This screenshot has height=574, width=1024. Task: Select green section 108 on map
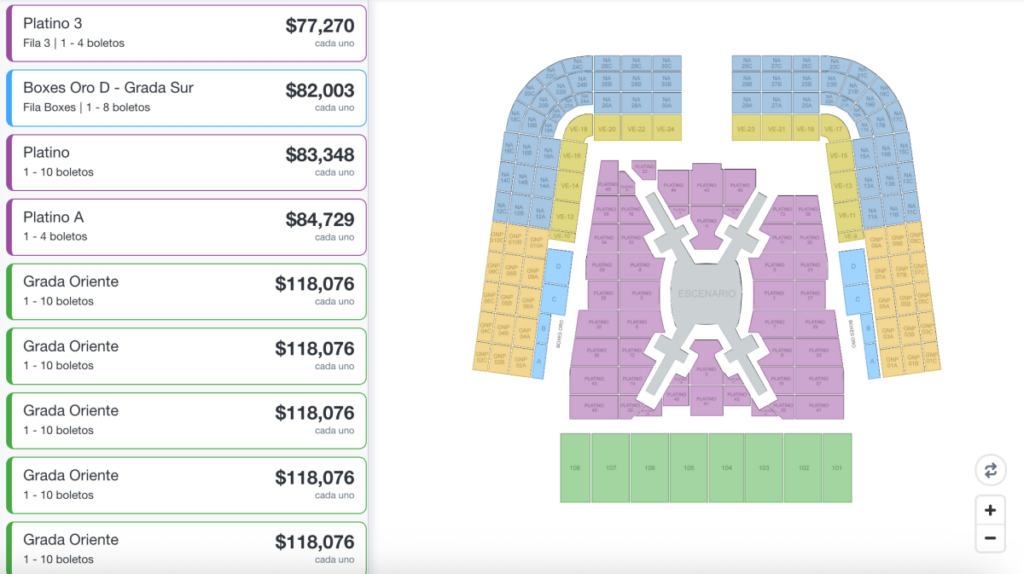(575, 467)
